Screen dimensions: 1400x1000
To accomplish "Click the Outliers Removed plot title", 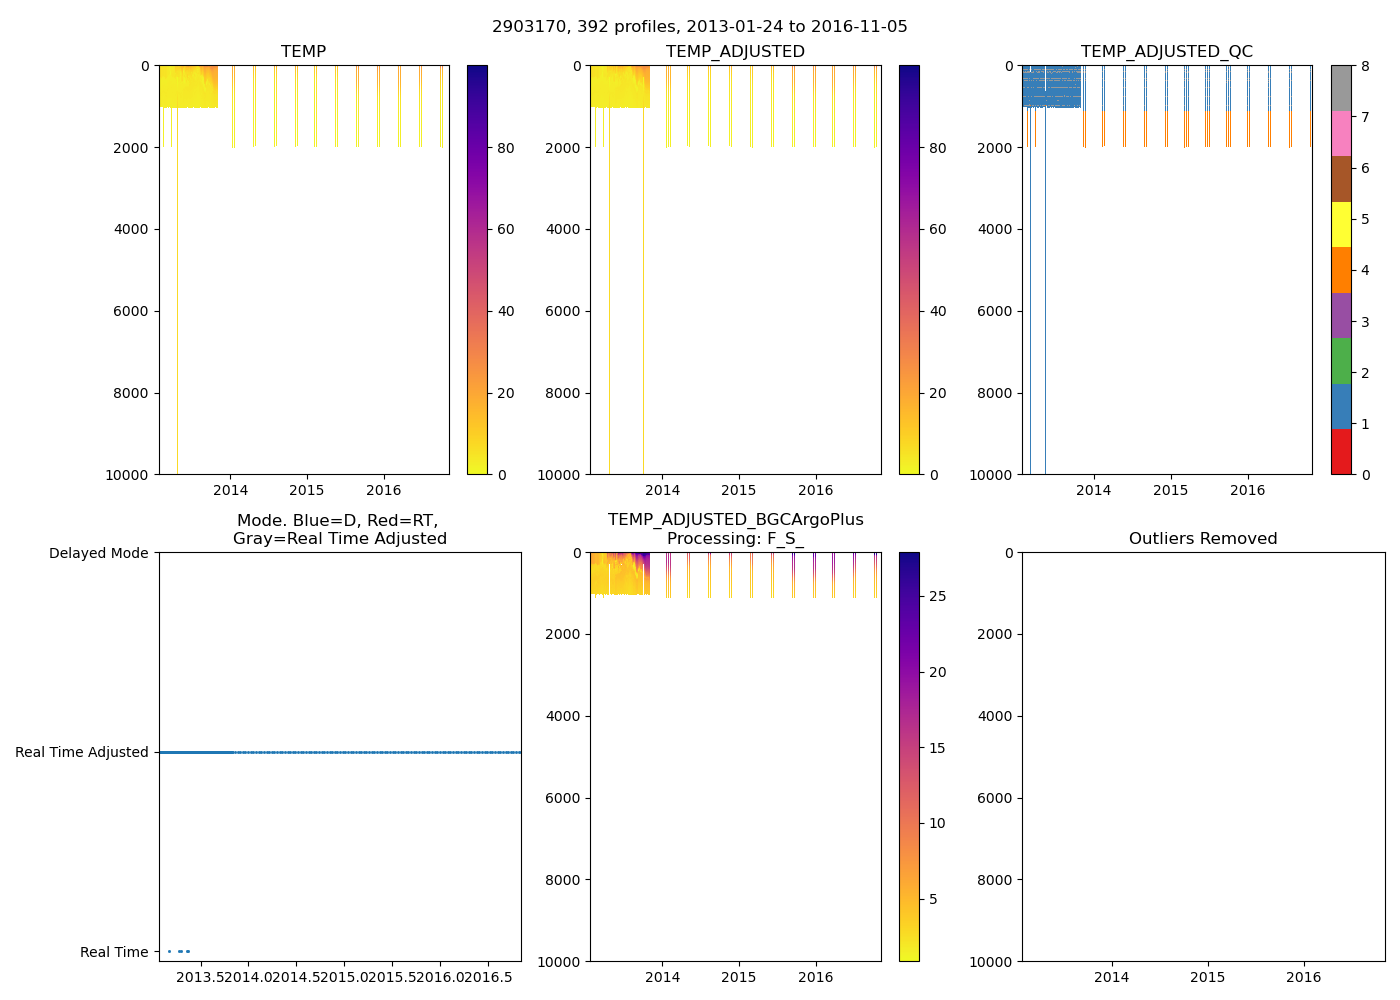I will [1203, 539].
